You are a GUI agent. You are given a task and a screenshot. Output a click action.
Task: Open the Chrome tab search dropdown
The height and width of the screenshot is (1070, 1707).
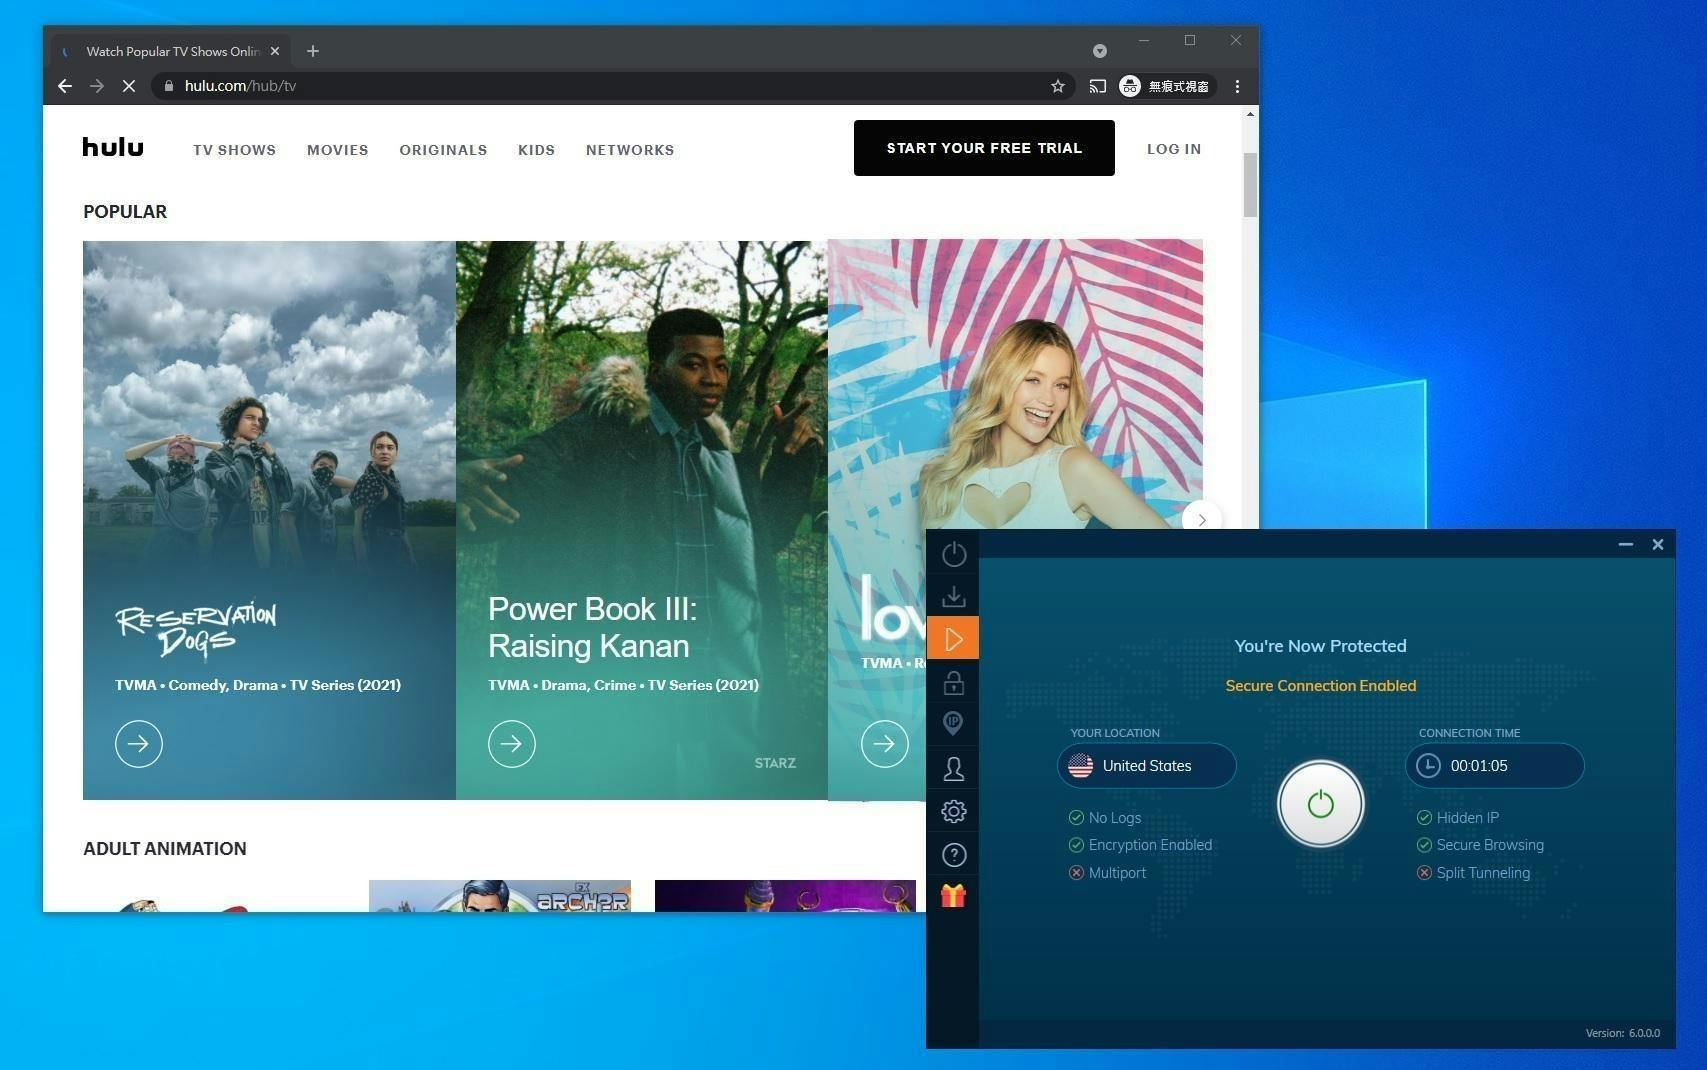coord(1100,51)
